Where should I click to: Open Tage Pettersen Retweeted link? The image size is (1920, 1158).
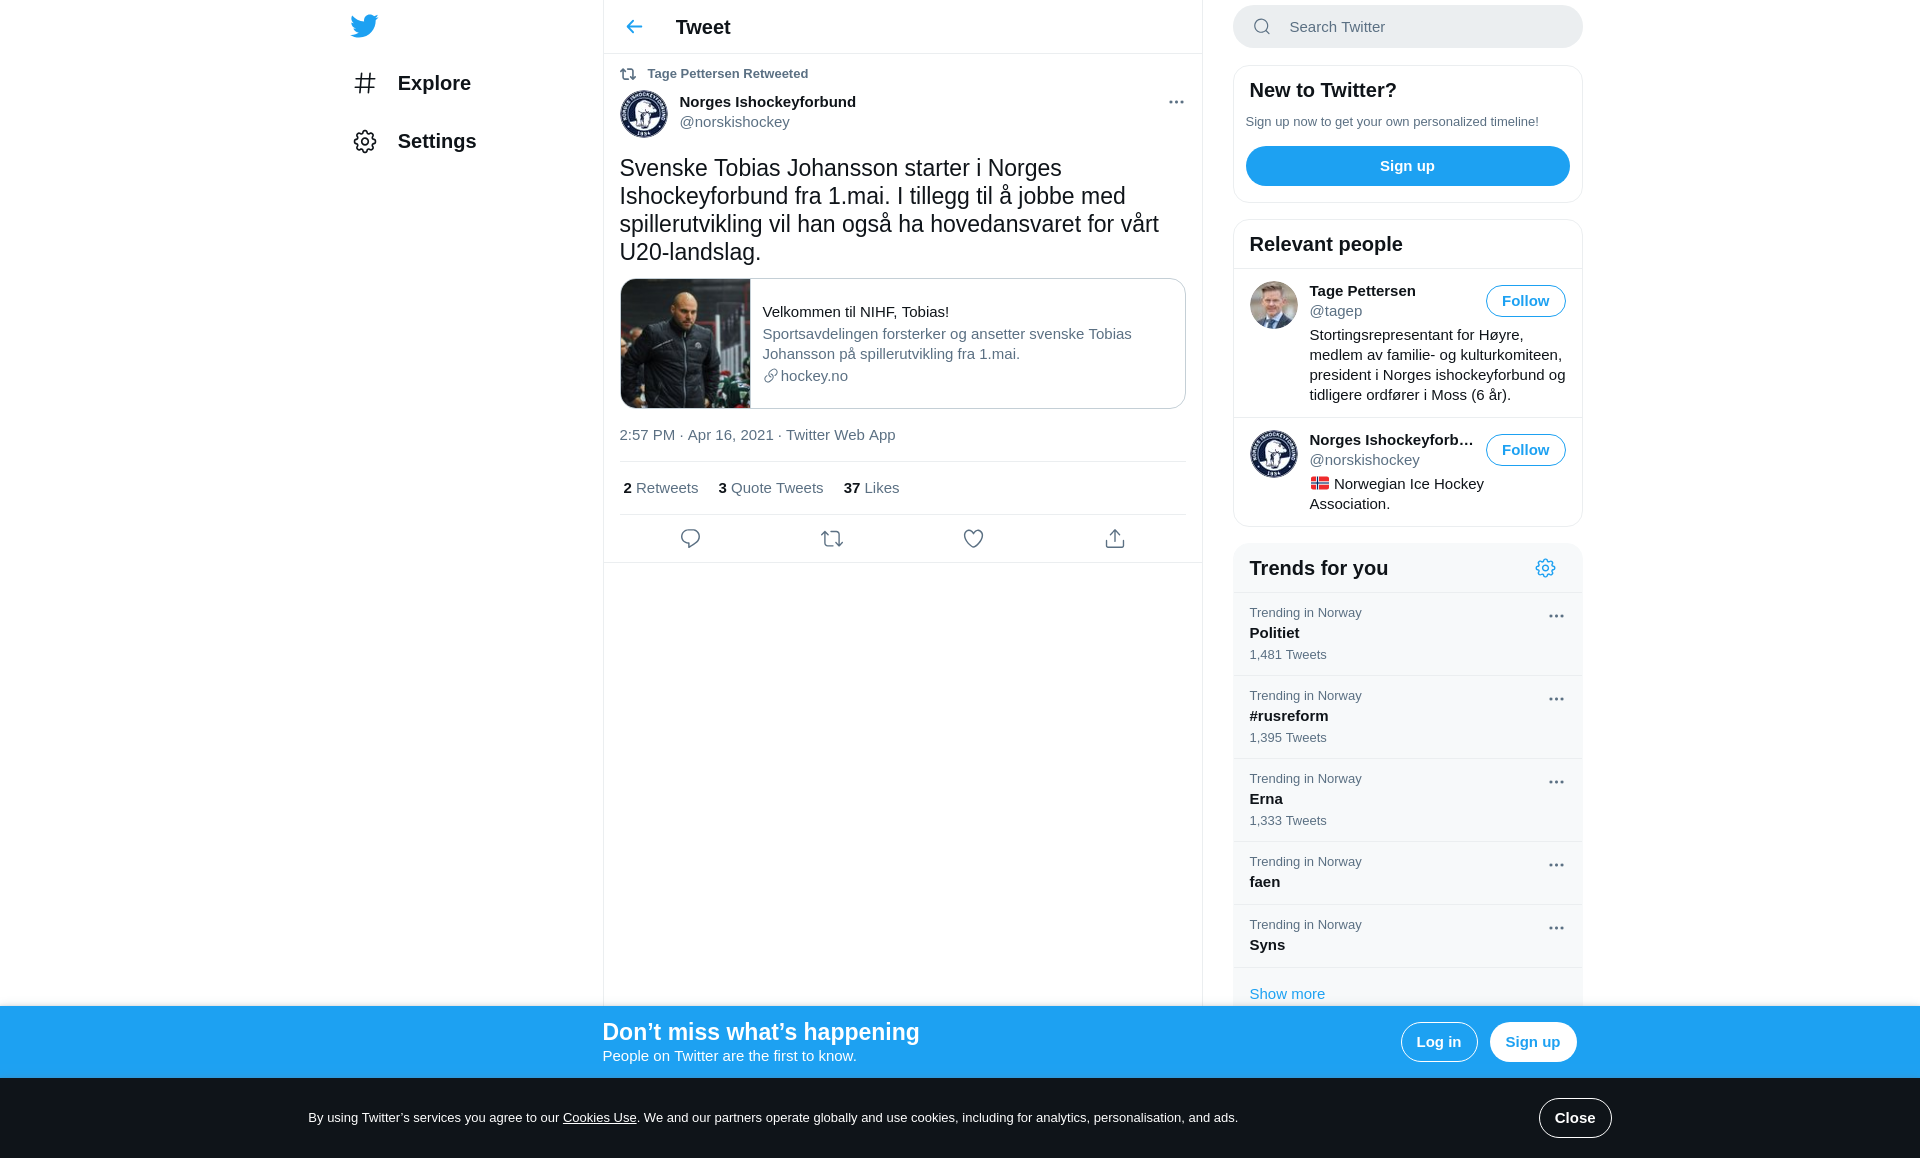coord(727,74)
